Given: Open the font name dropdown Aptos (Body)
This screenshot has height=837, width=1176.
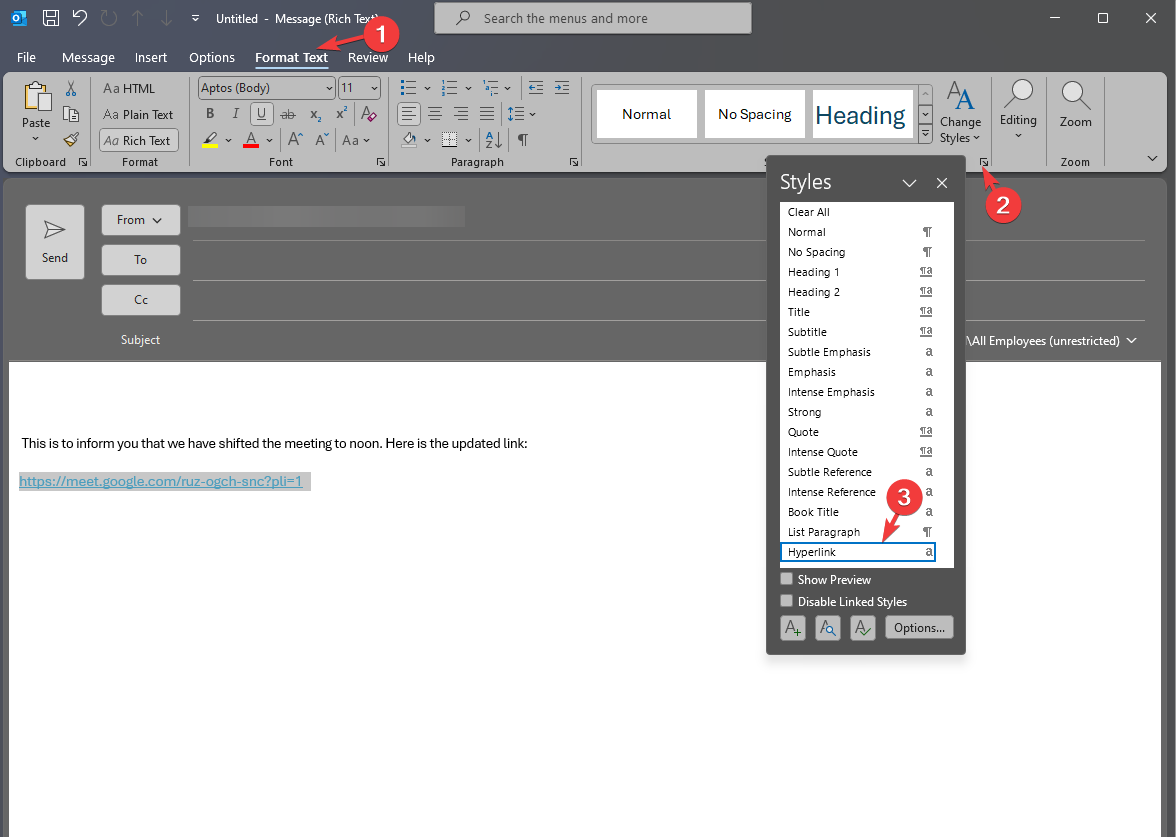Looking at the screenshot, I should point(266,88).
